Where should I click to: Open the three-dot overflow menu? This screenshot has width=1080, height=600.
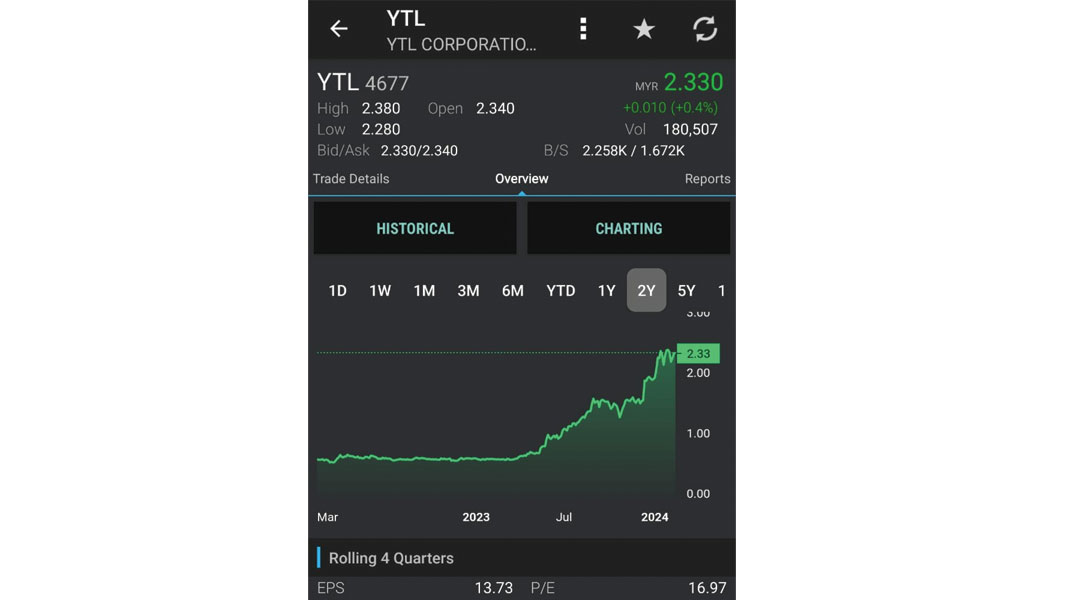pyautogui.click(x=583, y=29)
